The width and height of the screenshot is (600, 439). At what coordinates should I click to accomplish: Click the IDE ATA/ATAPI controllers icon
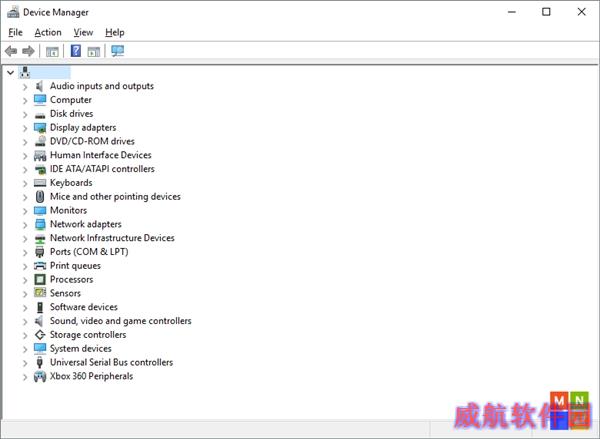pyautogui.click(x=40, y=169)
